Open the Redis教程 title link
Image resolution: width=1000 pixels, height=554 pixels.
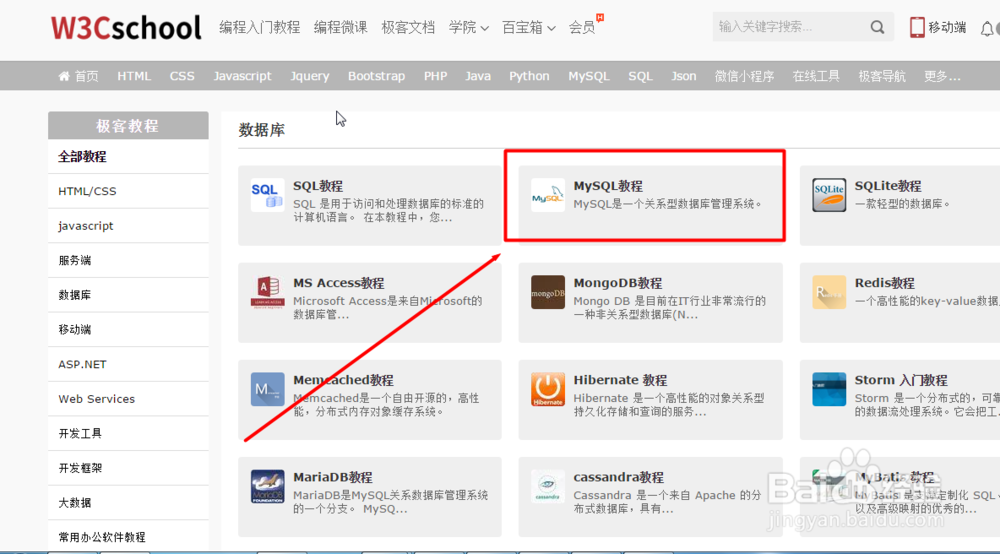pos(885,283)
